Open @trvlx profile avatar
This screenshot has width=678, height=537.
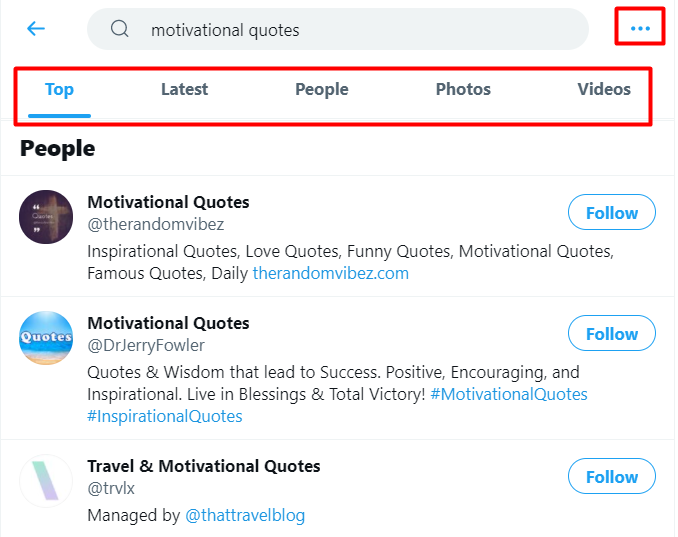[x=46, y=481]
